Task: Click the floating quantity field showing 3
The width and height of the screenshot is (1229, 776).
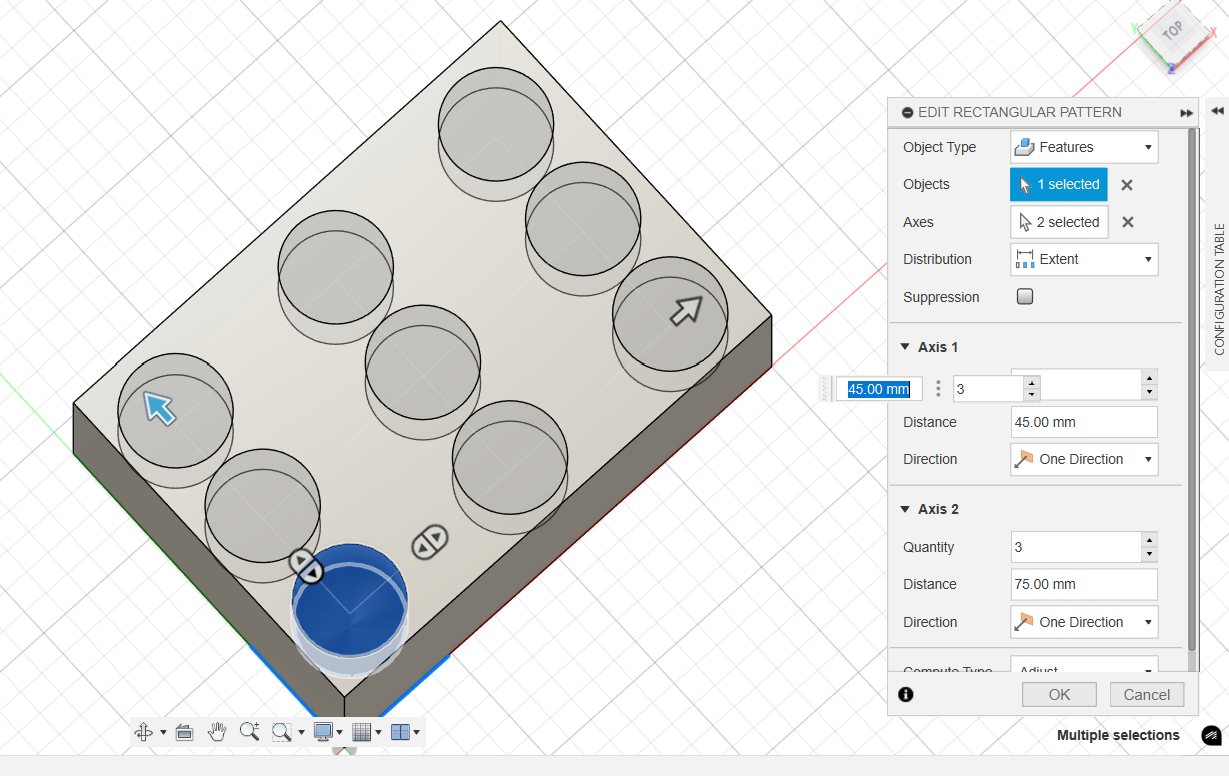Action: (x=988, y=389)
